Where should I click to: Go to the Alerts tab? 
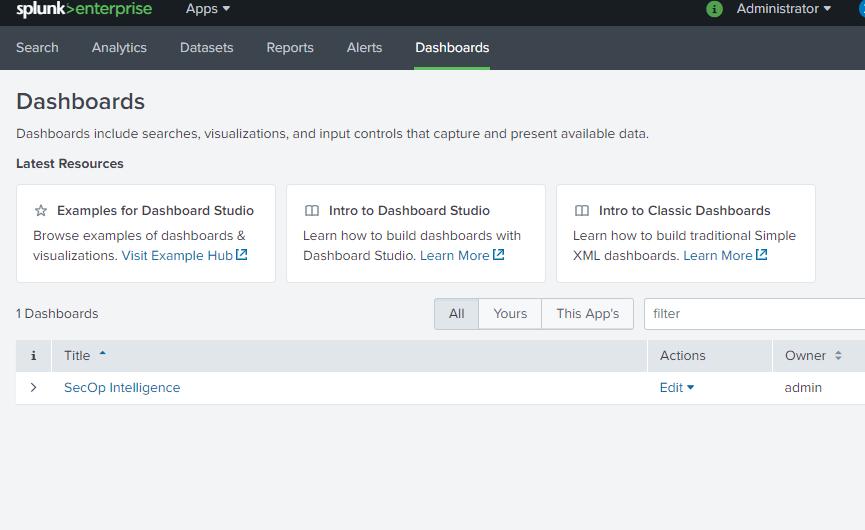(x=364, y=48)
